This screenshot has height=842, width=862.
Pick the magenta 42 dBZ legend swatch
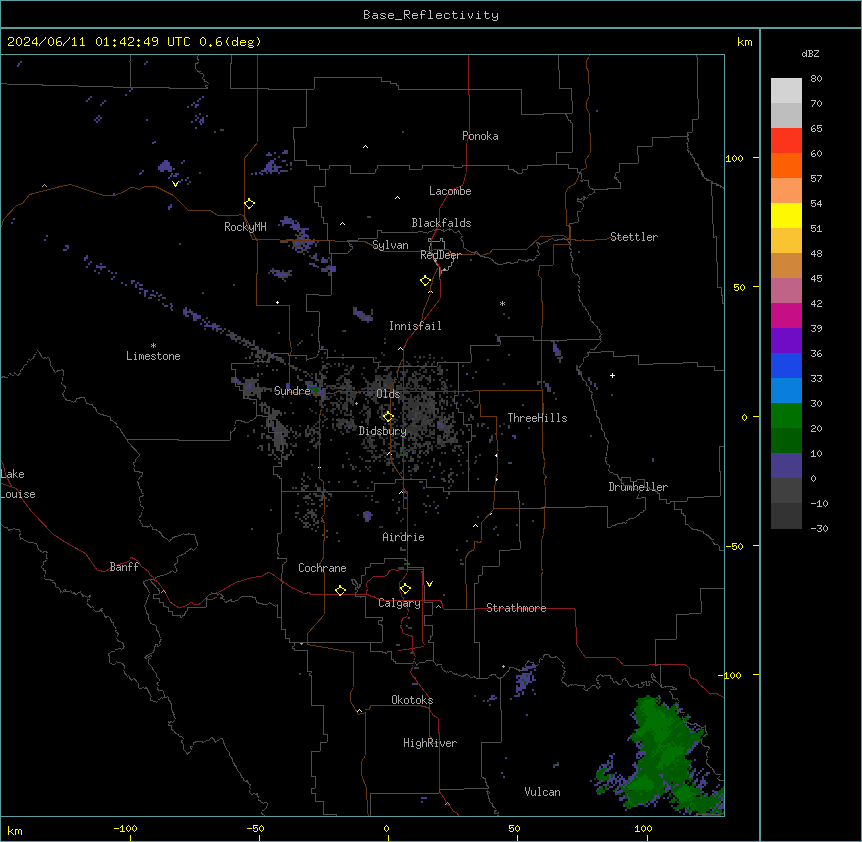point(786,315)
